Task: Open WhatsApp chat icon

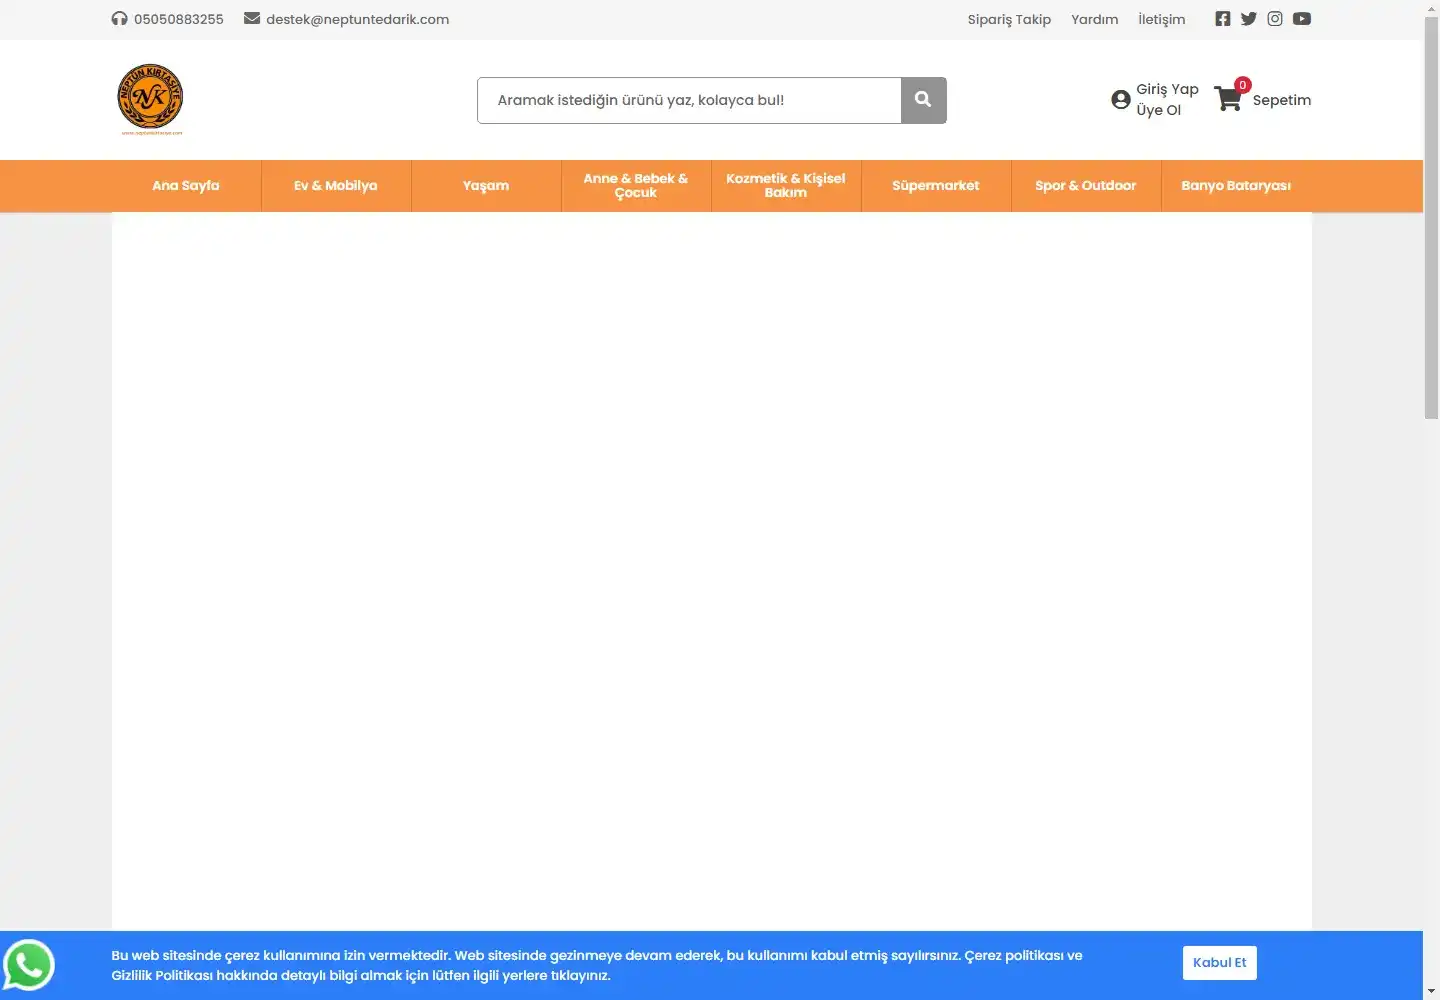Action: tap(29, 965)
